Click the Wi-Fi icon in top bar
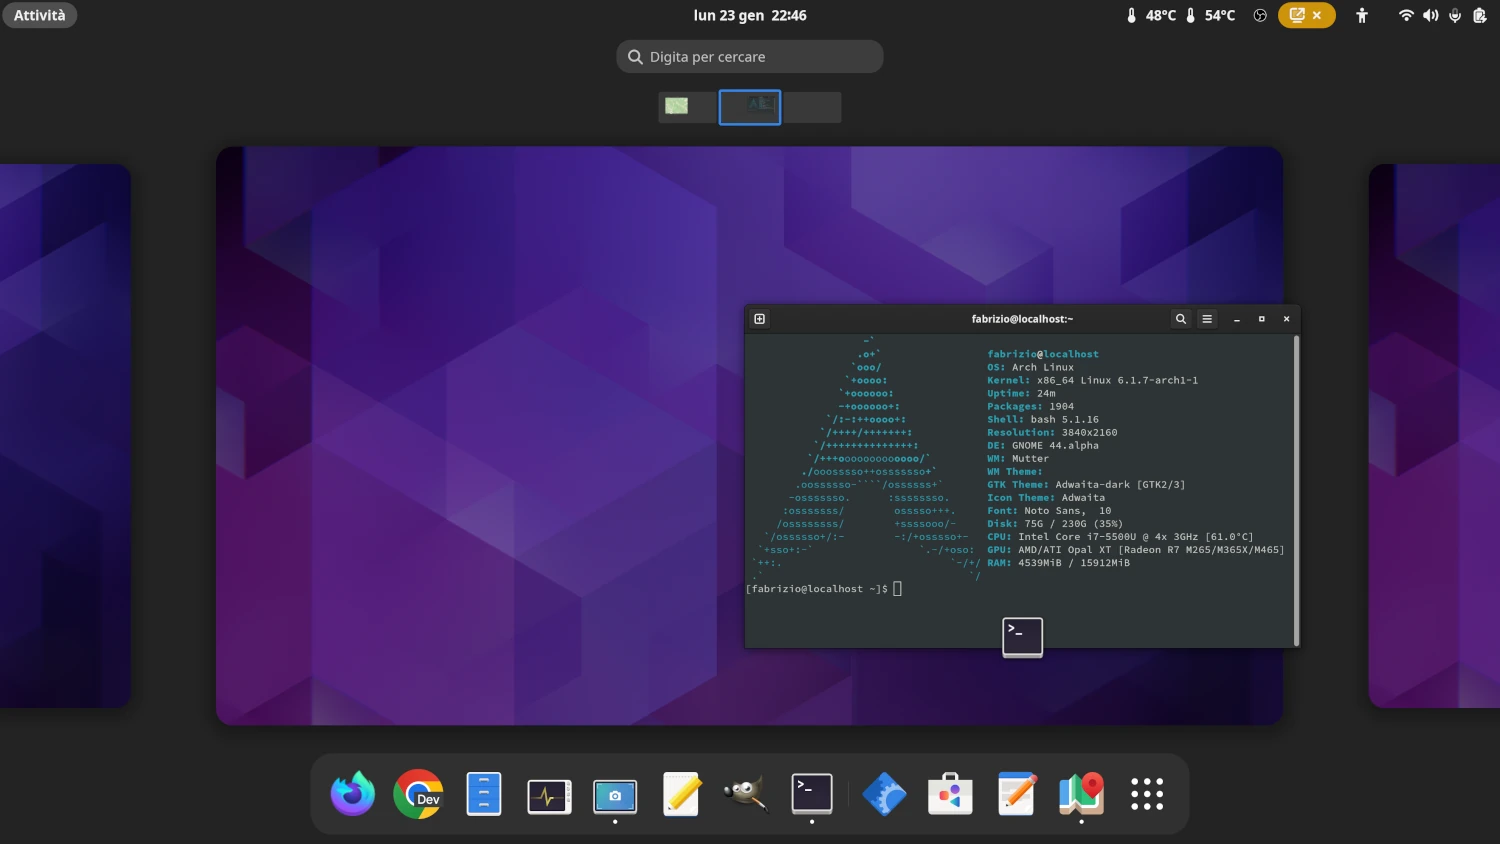1500x844 pixels. pos(1406,15)
